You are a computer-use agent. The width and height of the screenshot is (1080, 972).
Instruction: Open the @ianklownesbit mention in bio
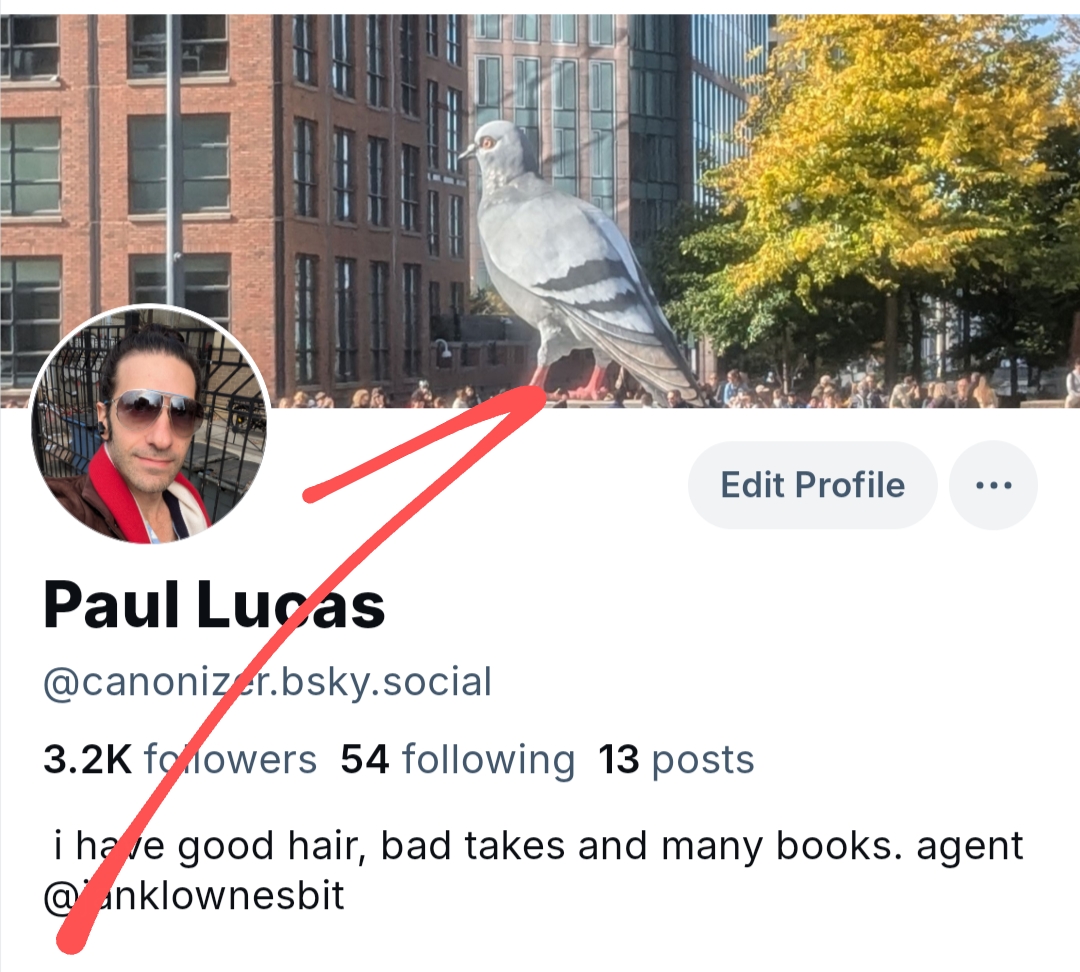click(x=194, y=896)
